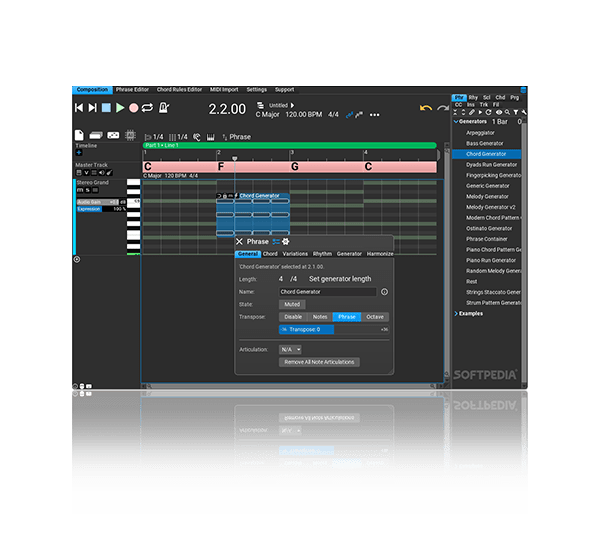Click Remove All Note Articulations button

[319, 362]
